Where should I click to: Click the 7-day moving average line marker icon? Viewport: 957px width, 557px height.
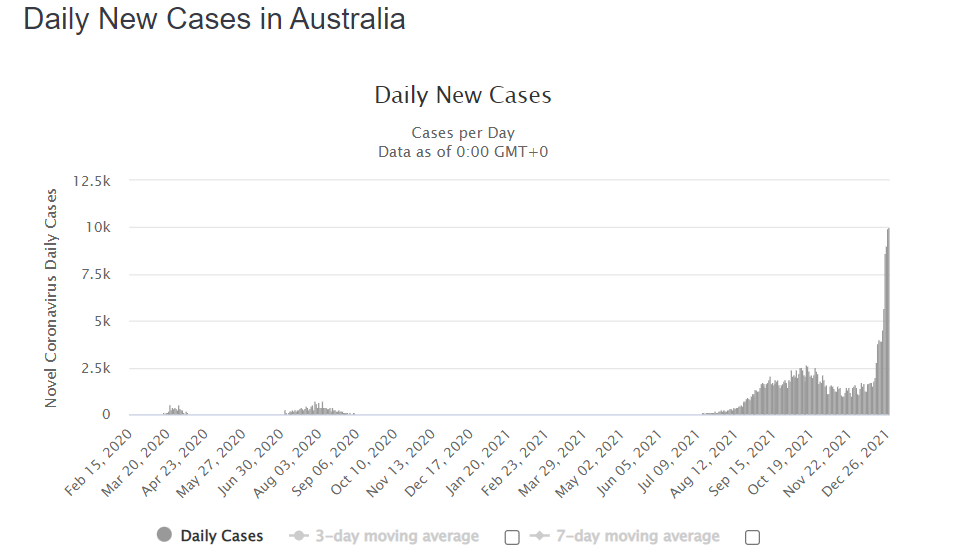point(540,536)
